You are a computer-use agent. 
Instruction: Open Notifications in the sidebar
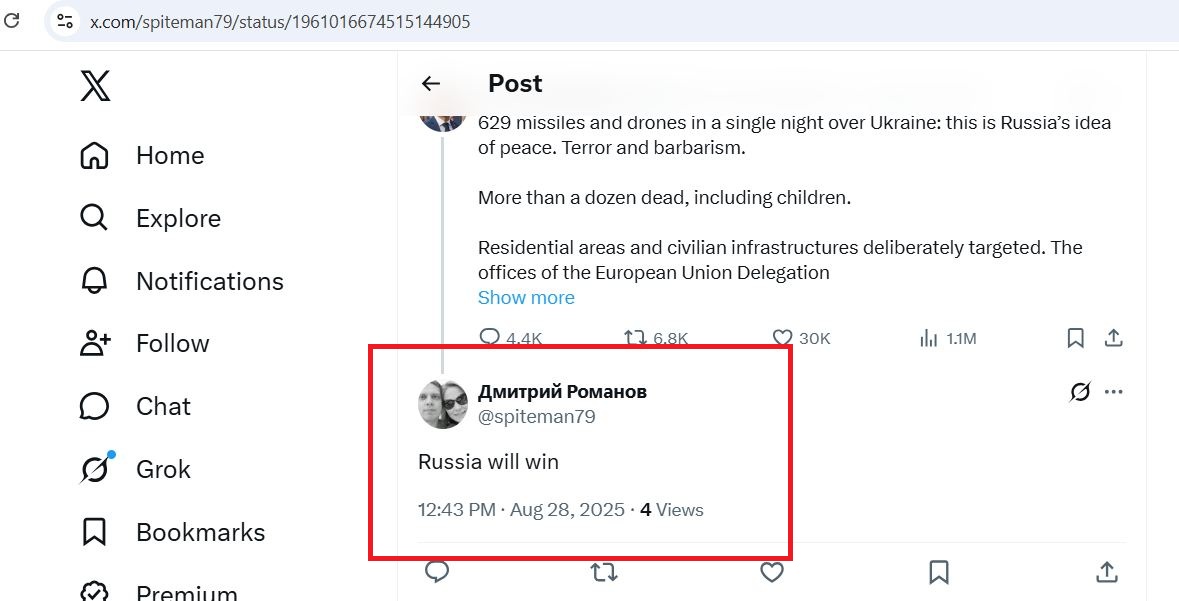(182, 281)
